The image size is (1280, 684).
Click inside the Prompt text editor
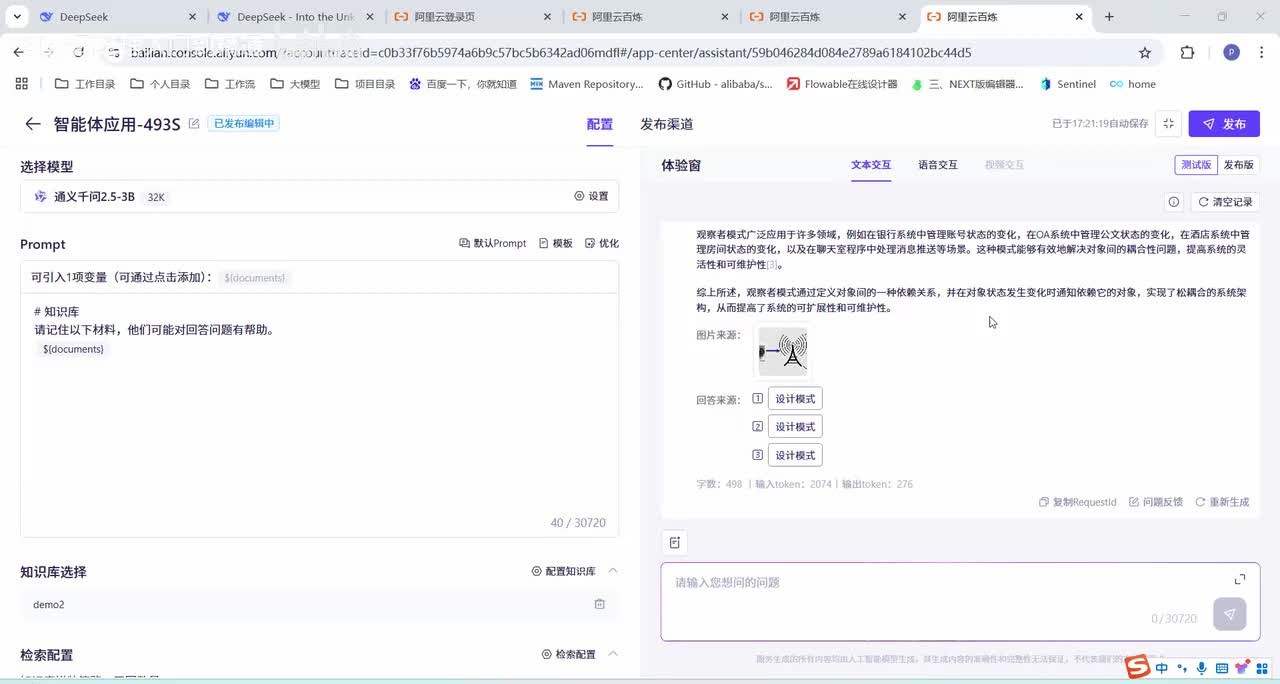319,415
